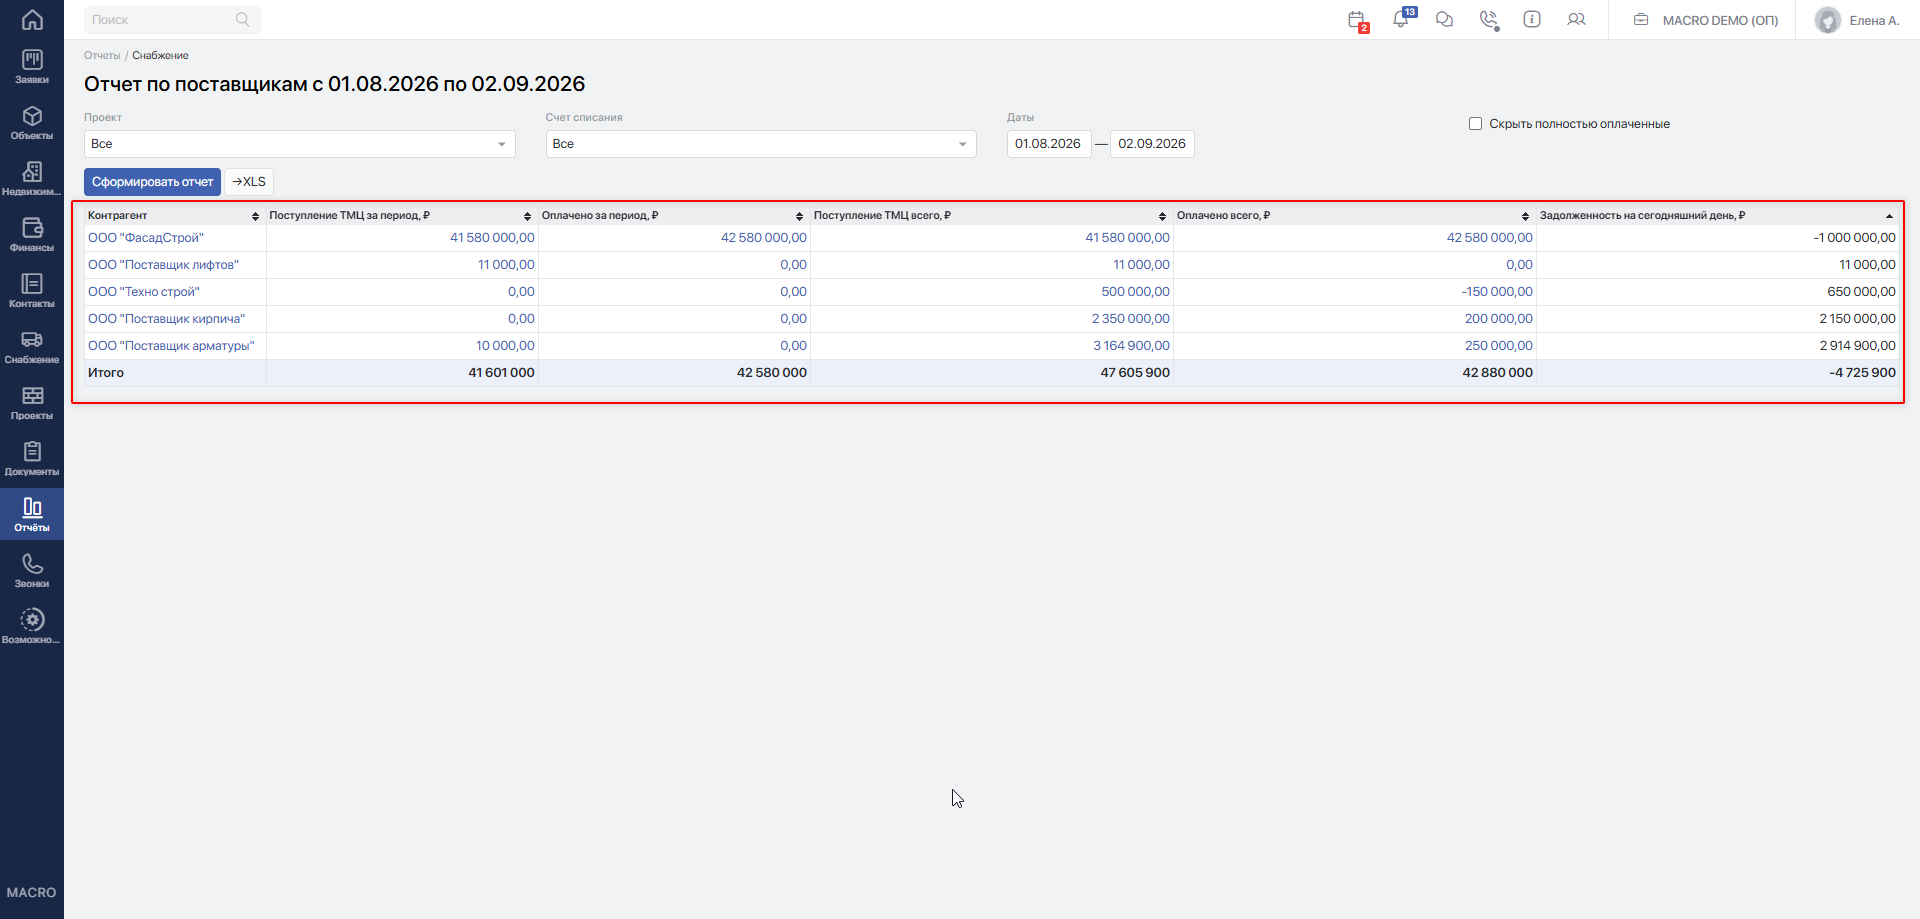Image resolution: width=1920 pixels, height=919 pixels.
Task: Open the Финансы sidebar section
Action: (32, 235)
